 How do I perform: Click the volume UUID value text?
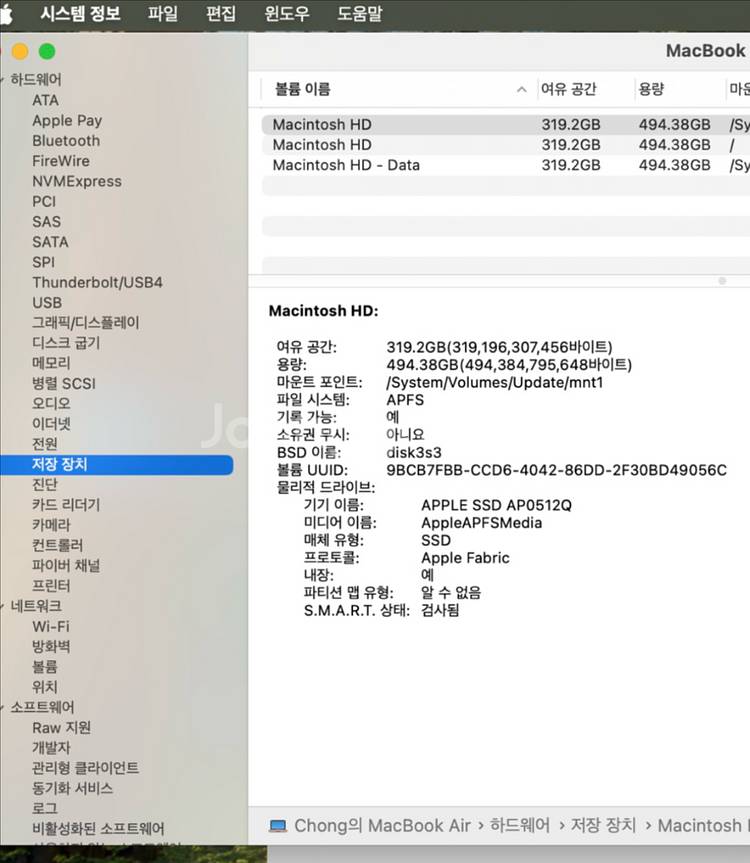coord(556,470)
